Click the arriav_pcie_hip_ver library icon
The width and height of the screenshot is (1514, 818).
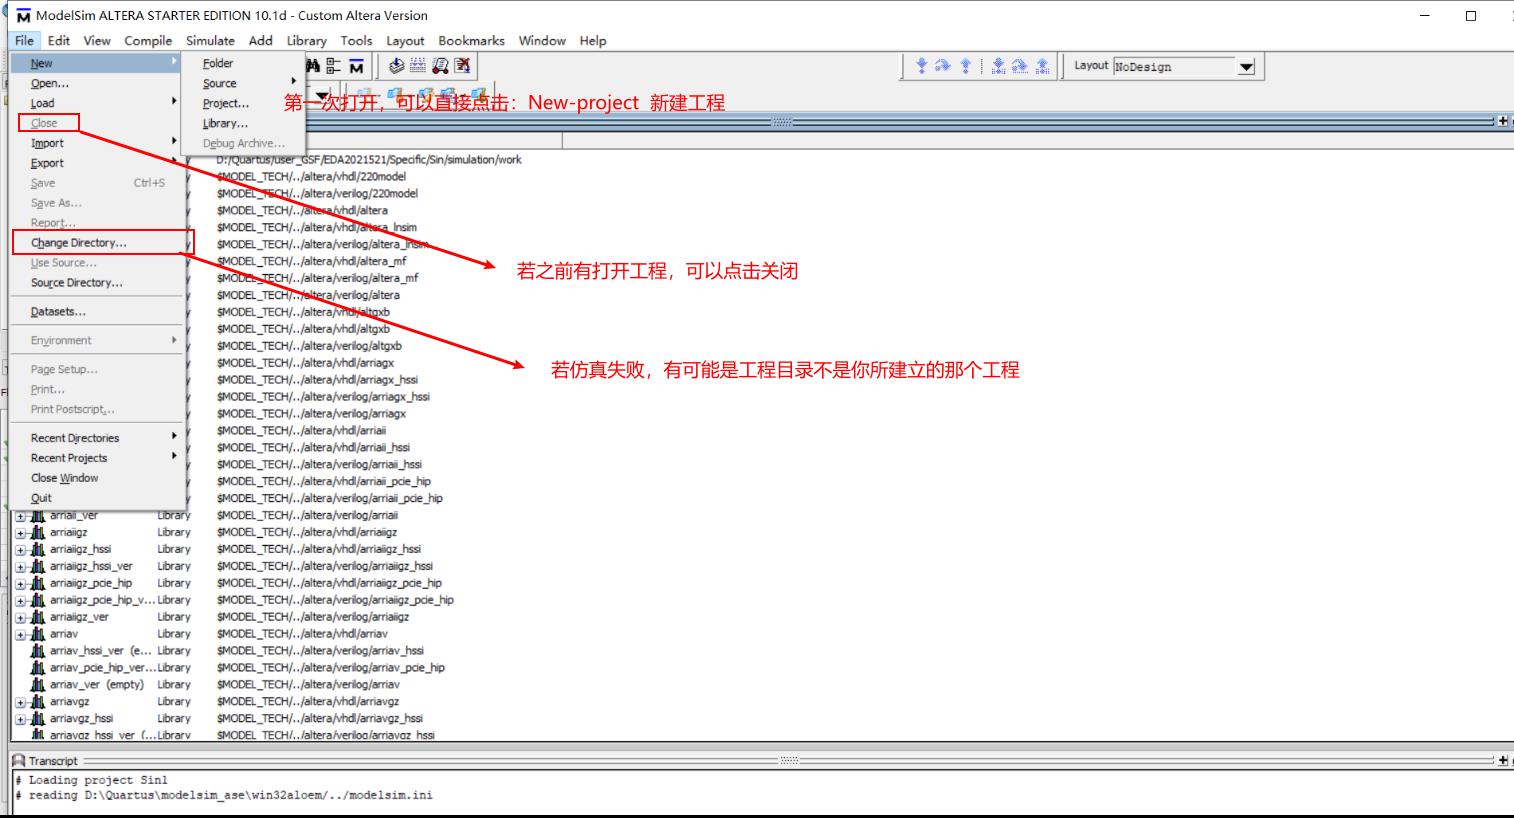[x=38, y=668]
